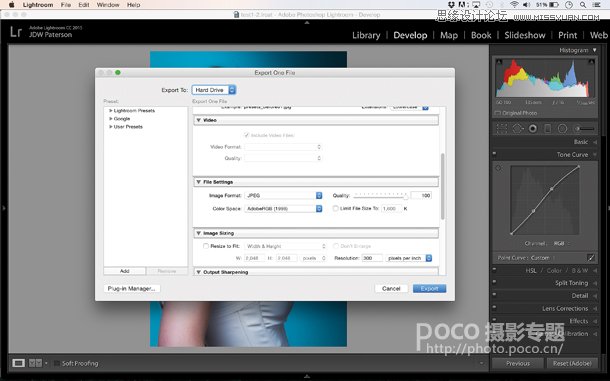Enable the Resize to Fit checkbox

click(206, 246)
